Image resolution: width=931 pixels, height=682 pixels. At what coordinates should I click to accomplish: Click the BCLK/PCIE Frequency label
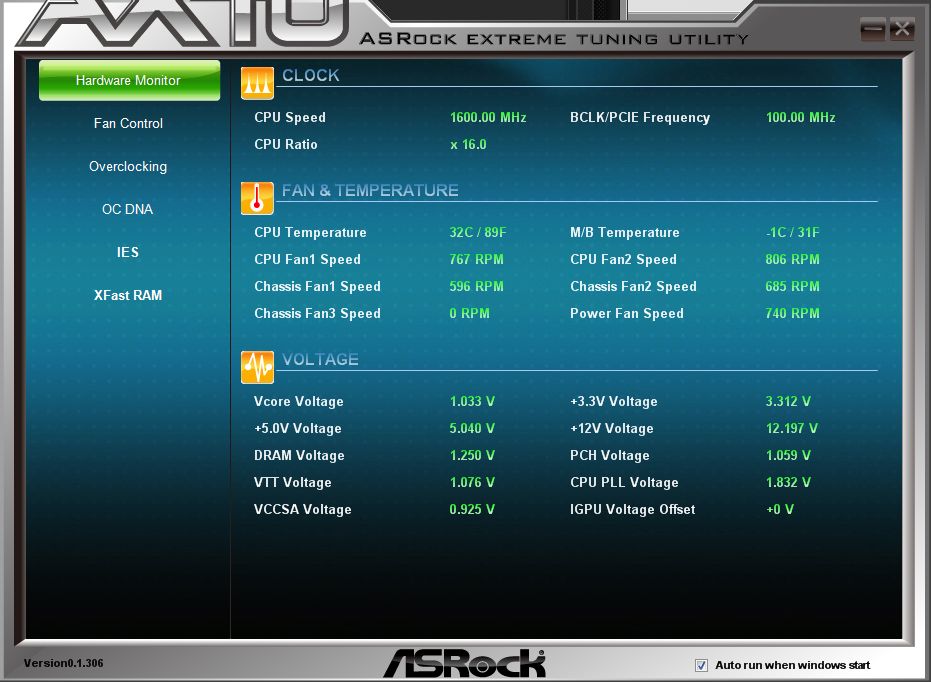[640, 118]
